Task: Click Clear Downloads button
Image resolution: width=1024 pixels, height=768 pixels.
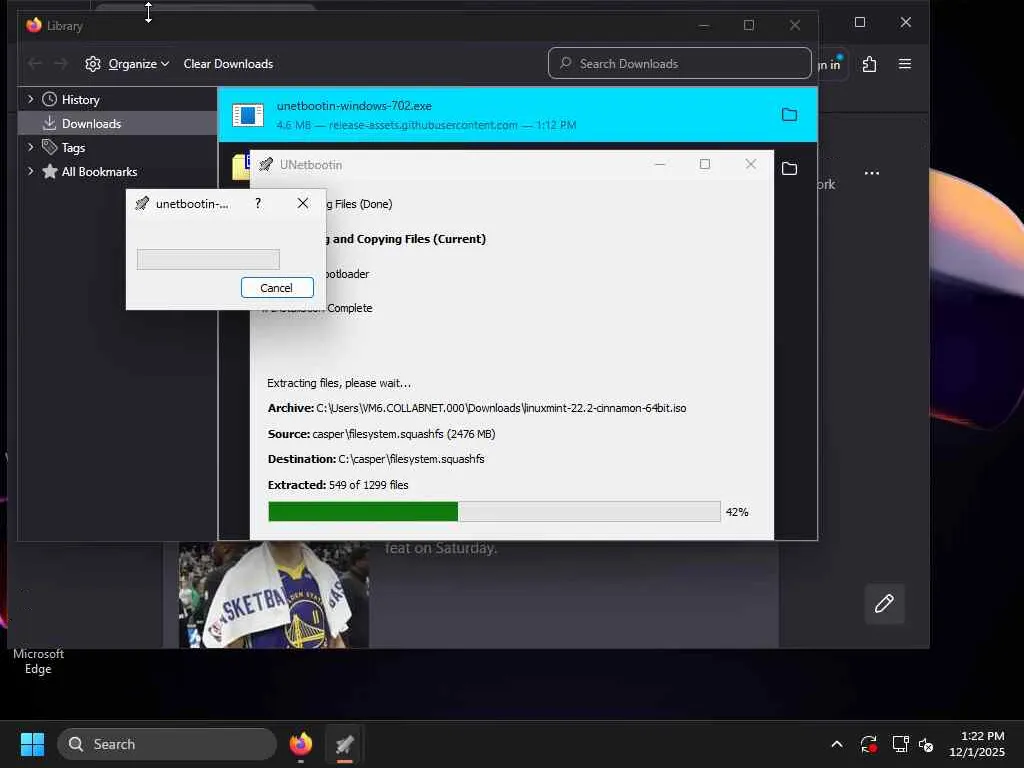Action: pyautogui.click(x=228, y=64)
